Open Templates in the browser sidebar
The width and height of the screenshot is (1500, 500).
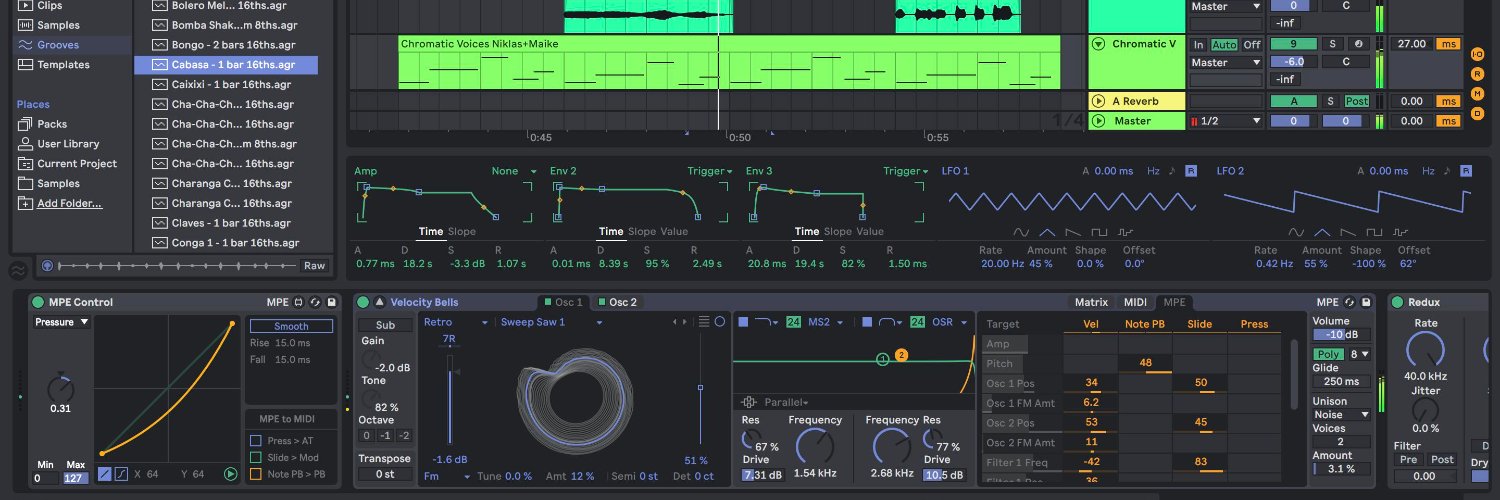(63, 64)
